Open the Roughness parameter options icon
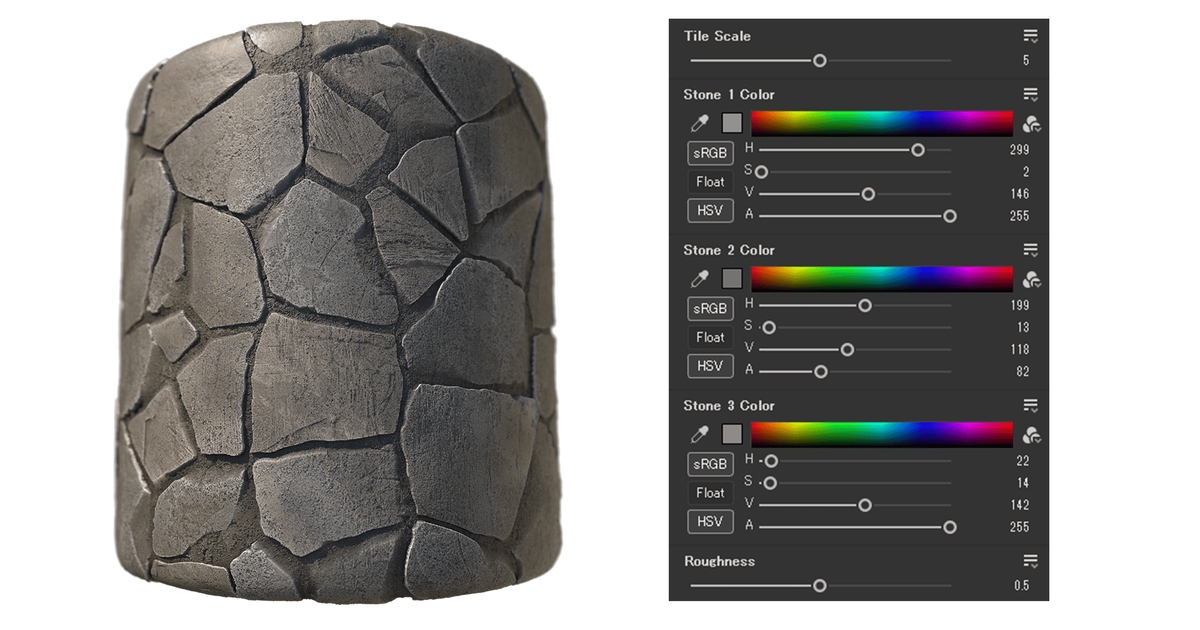The height and width of the screenshot is (630, 1200). click(1031, 562)
